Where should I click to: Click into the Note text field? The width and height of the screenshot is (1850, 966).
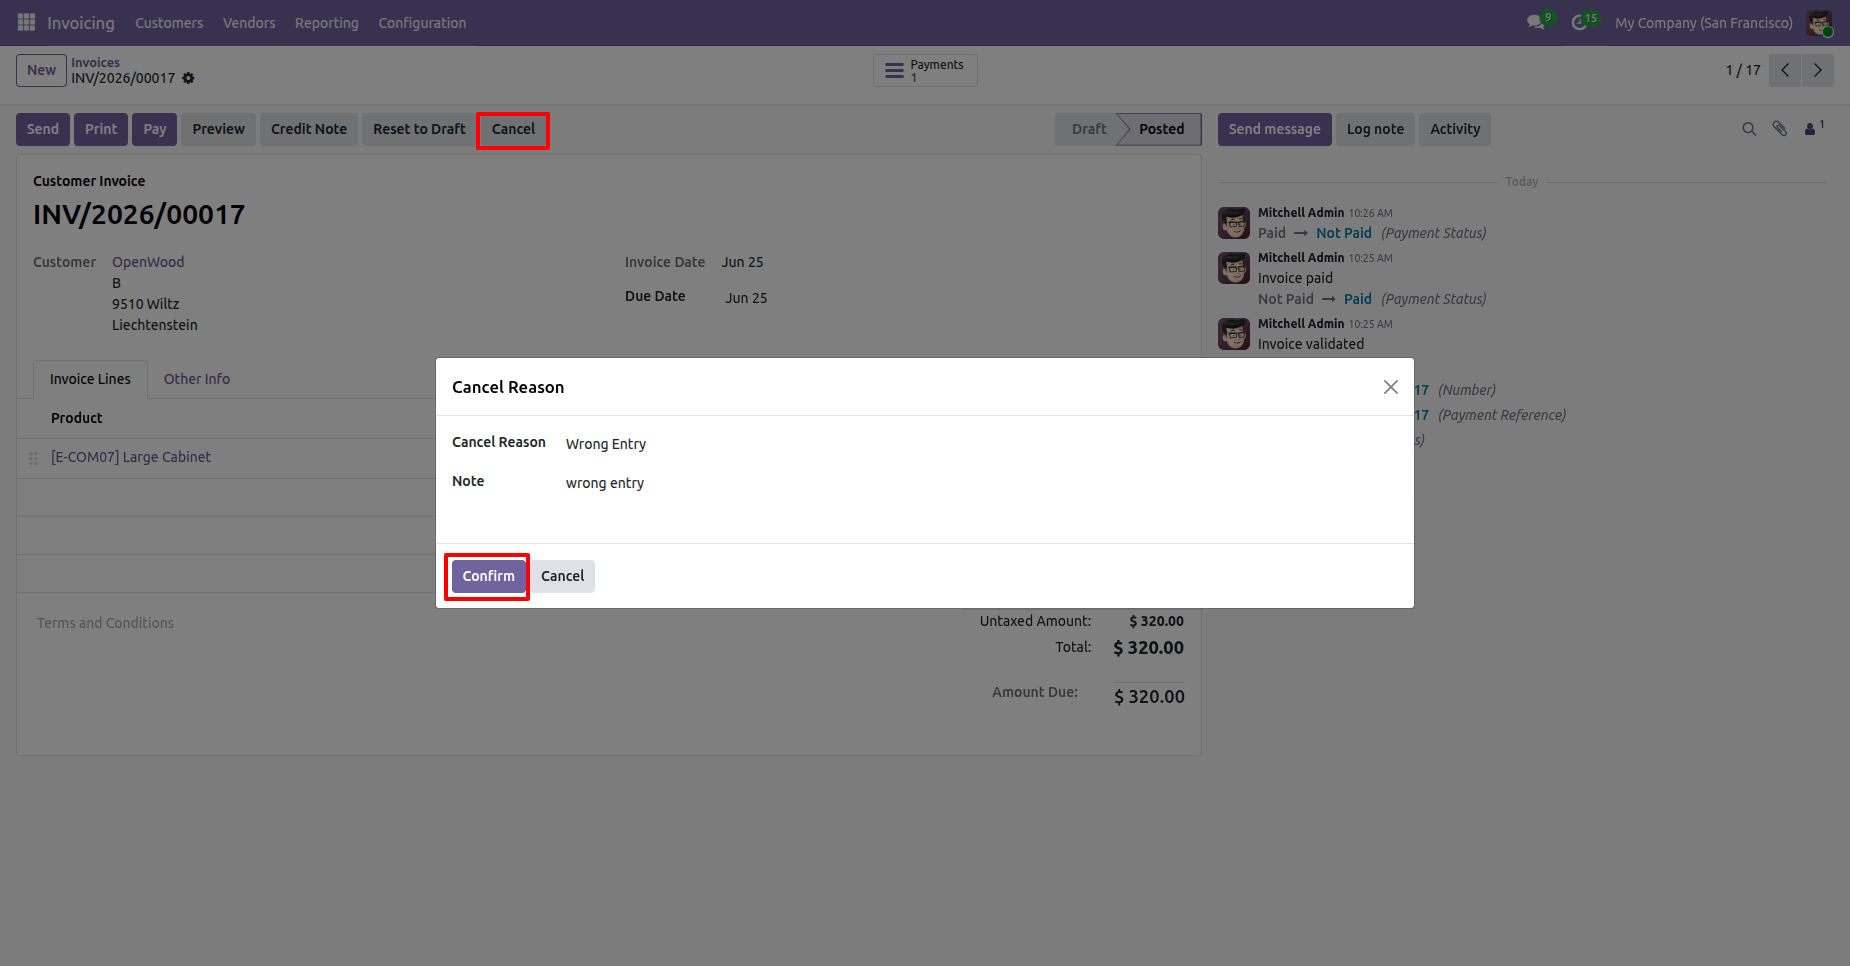tap(980, 483)
